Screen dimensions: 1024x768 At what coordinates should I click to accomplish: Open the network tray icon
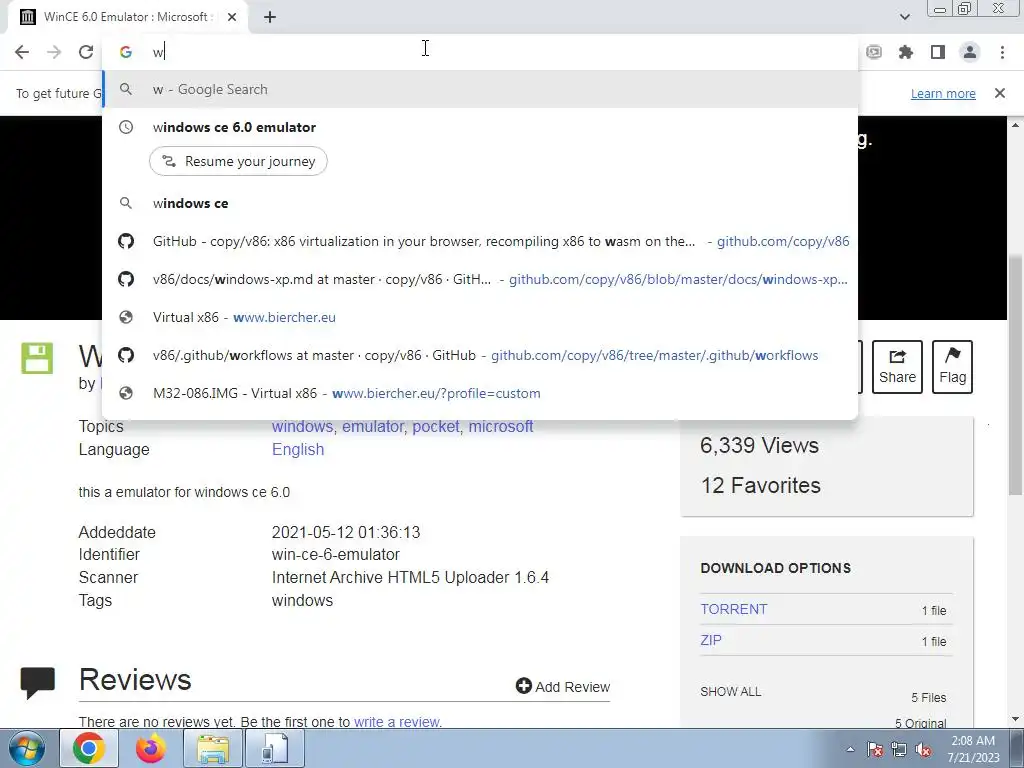click(x=899, y=749)
